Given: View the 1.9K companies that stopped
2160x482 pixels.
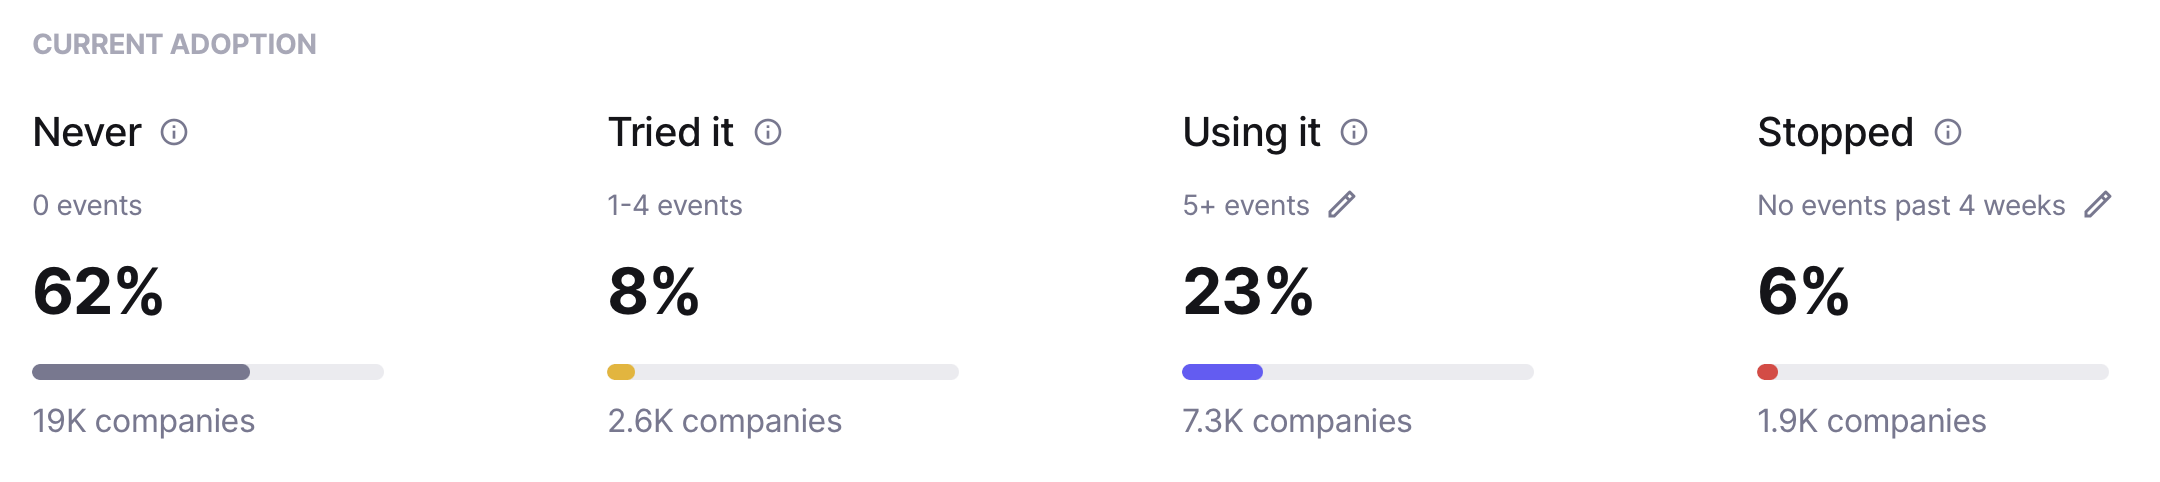Looking at the screenshot, I should coord(1872,421).
